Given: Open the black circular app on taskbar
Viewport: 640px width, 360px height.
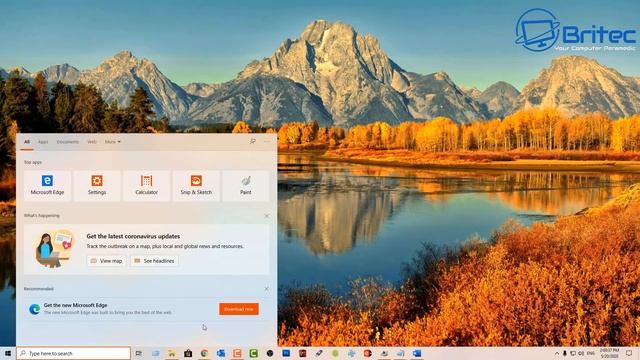Looking at the screenshot, I should click(x=270, y=353).
